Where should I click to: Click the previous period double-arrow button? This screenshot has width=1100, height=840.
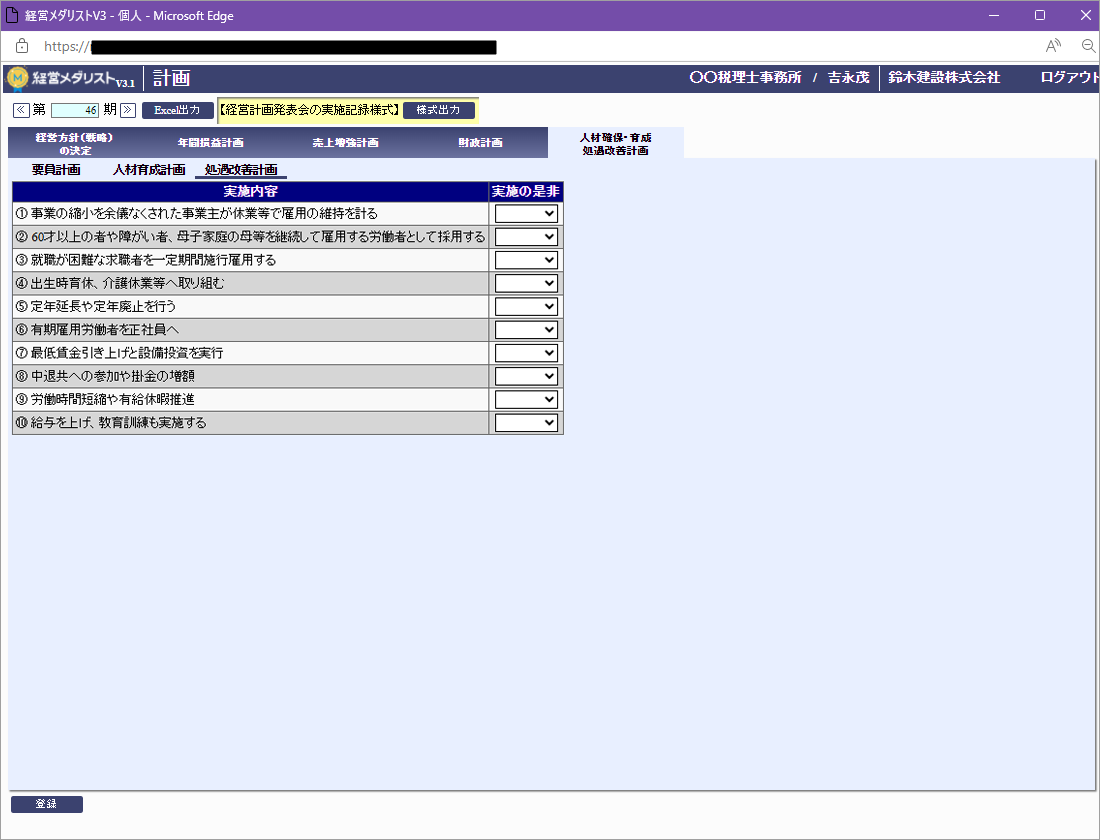[x=21, y=110]
